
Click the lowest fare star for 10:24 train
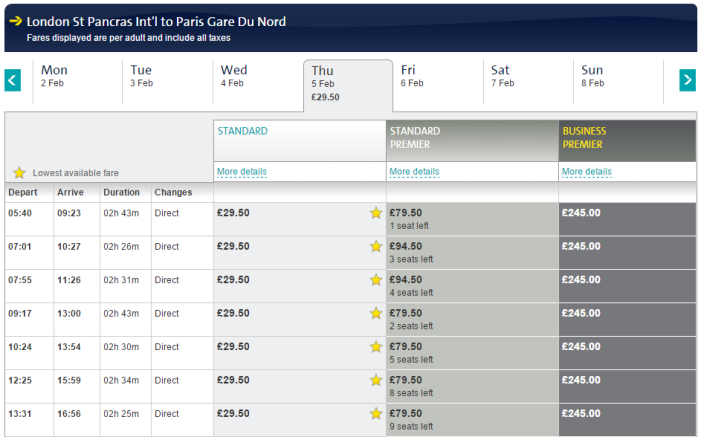point(376,347)
